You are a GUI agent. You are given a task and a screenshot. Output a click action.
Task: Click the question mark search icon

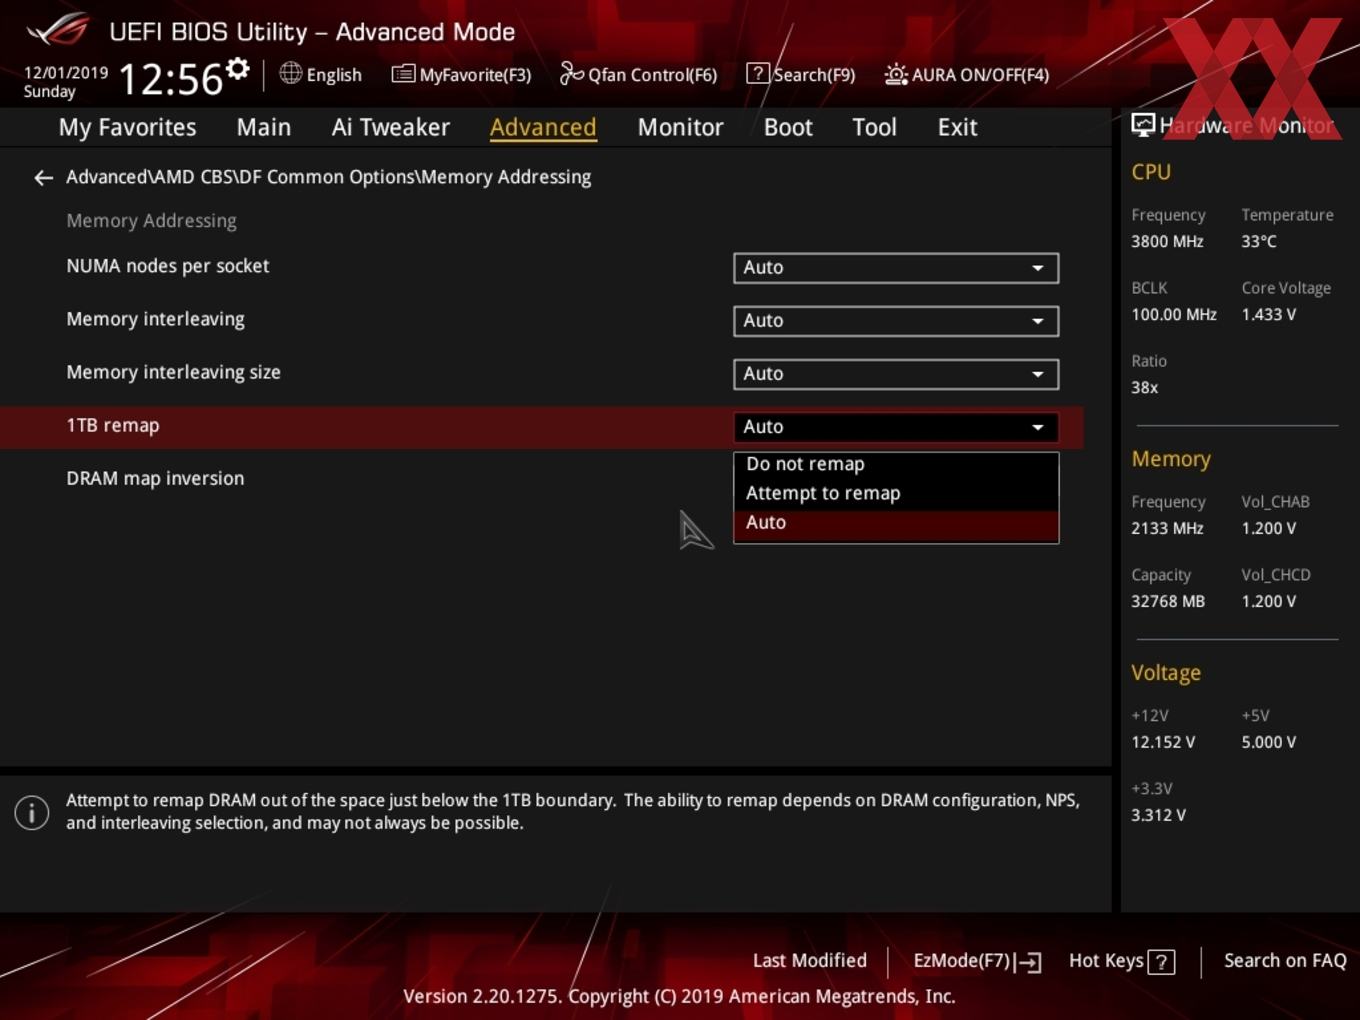758,73
